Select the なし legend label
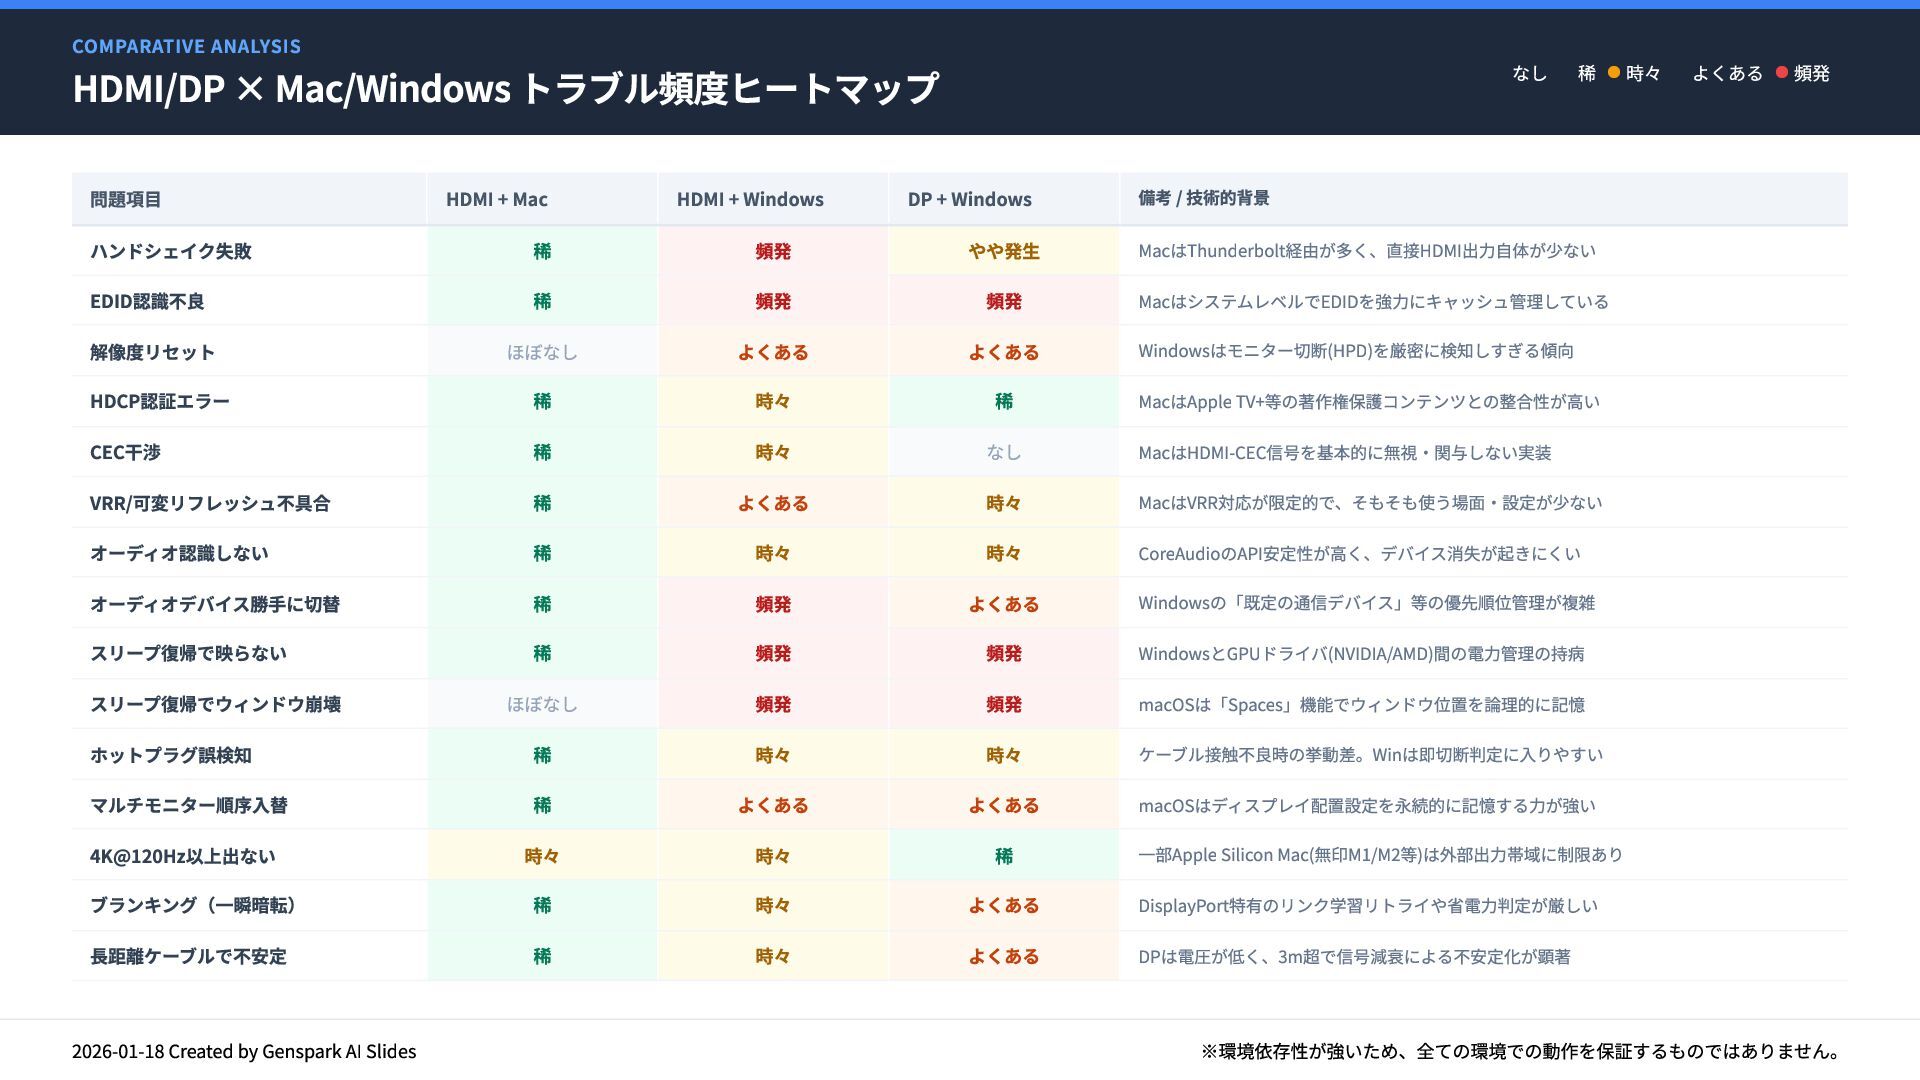1920x1080 pixels. (1529, 73)
